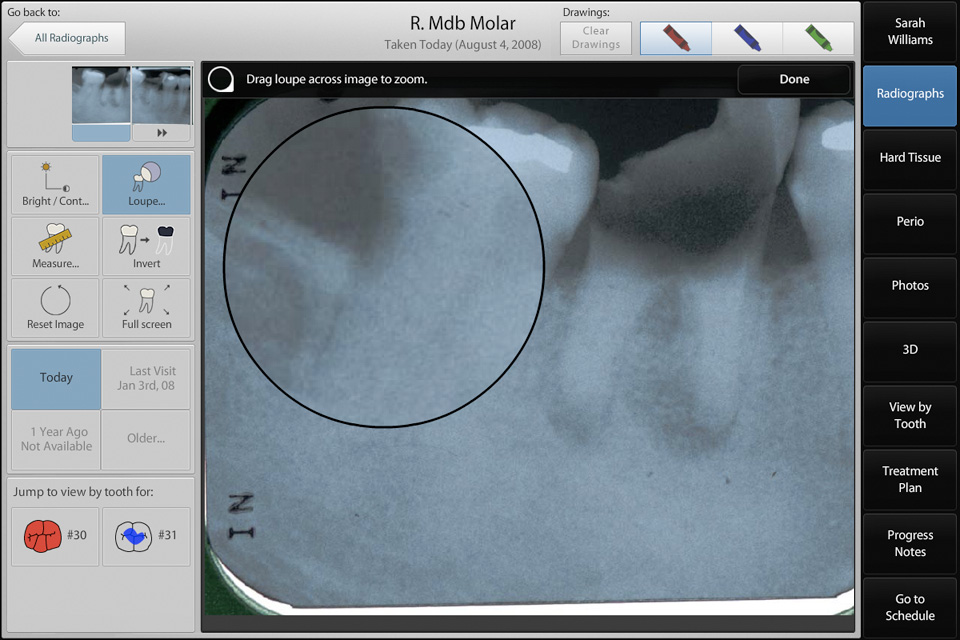
Task: Select the Bright / Contrast tool
Action: (55, 185)
